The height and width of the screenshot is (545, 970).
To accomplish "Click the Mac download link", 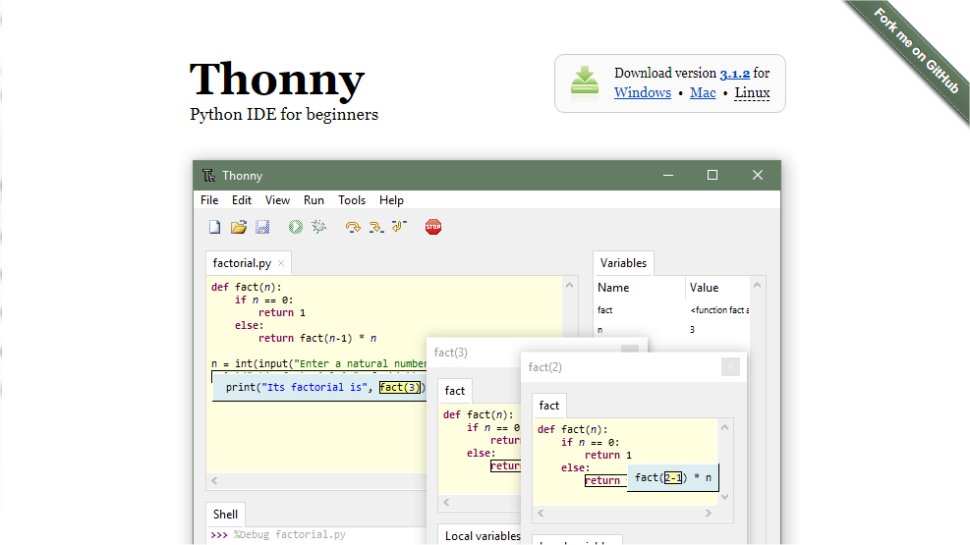I will [x=703, y=93].
